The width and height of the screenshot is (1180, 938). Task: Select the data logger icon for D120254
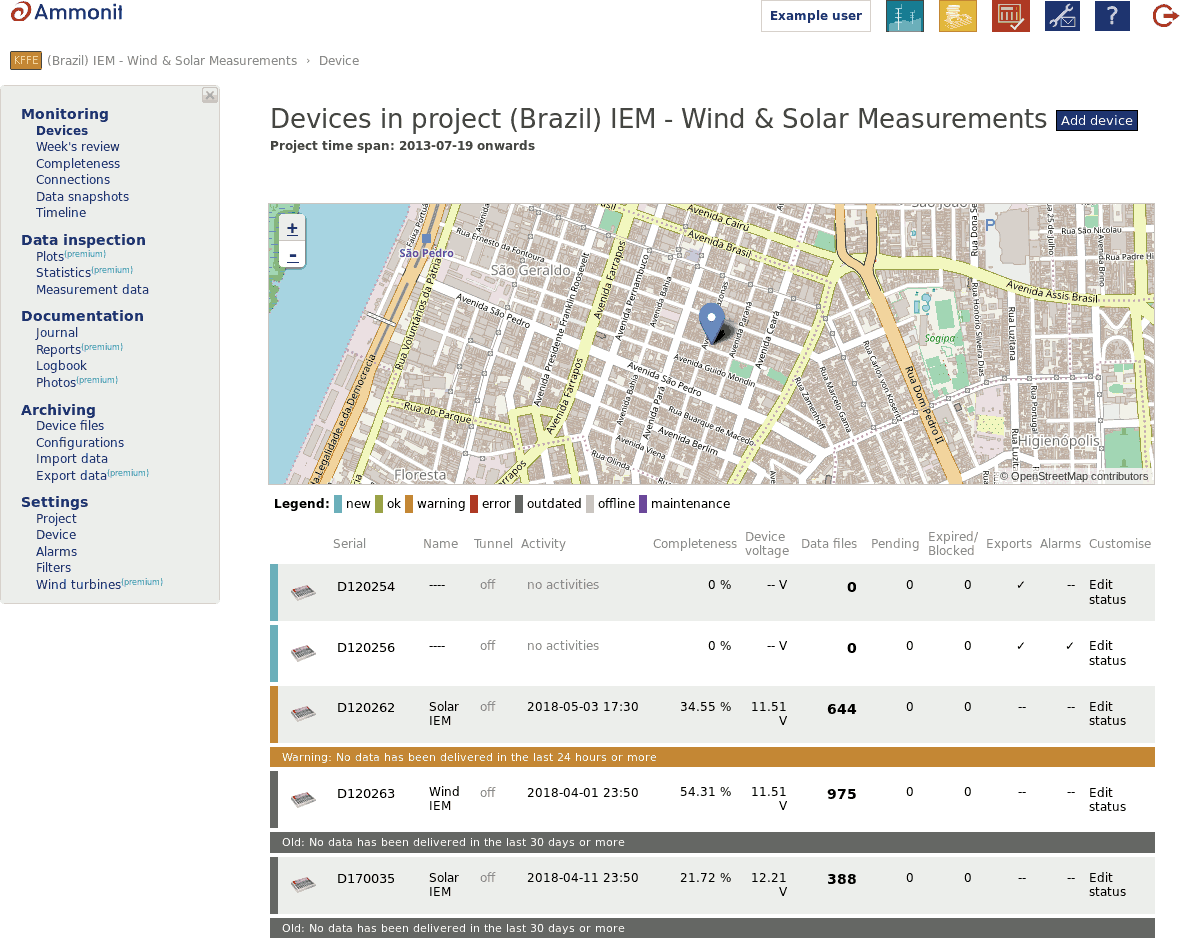click(303, 592)
